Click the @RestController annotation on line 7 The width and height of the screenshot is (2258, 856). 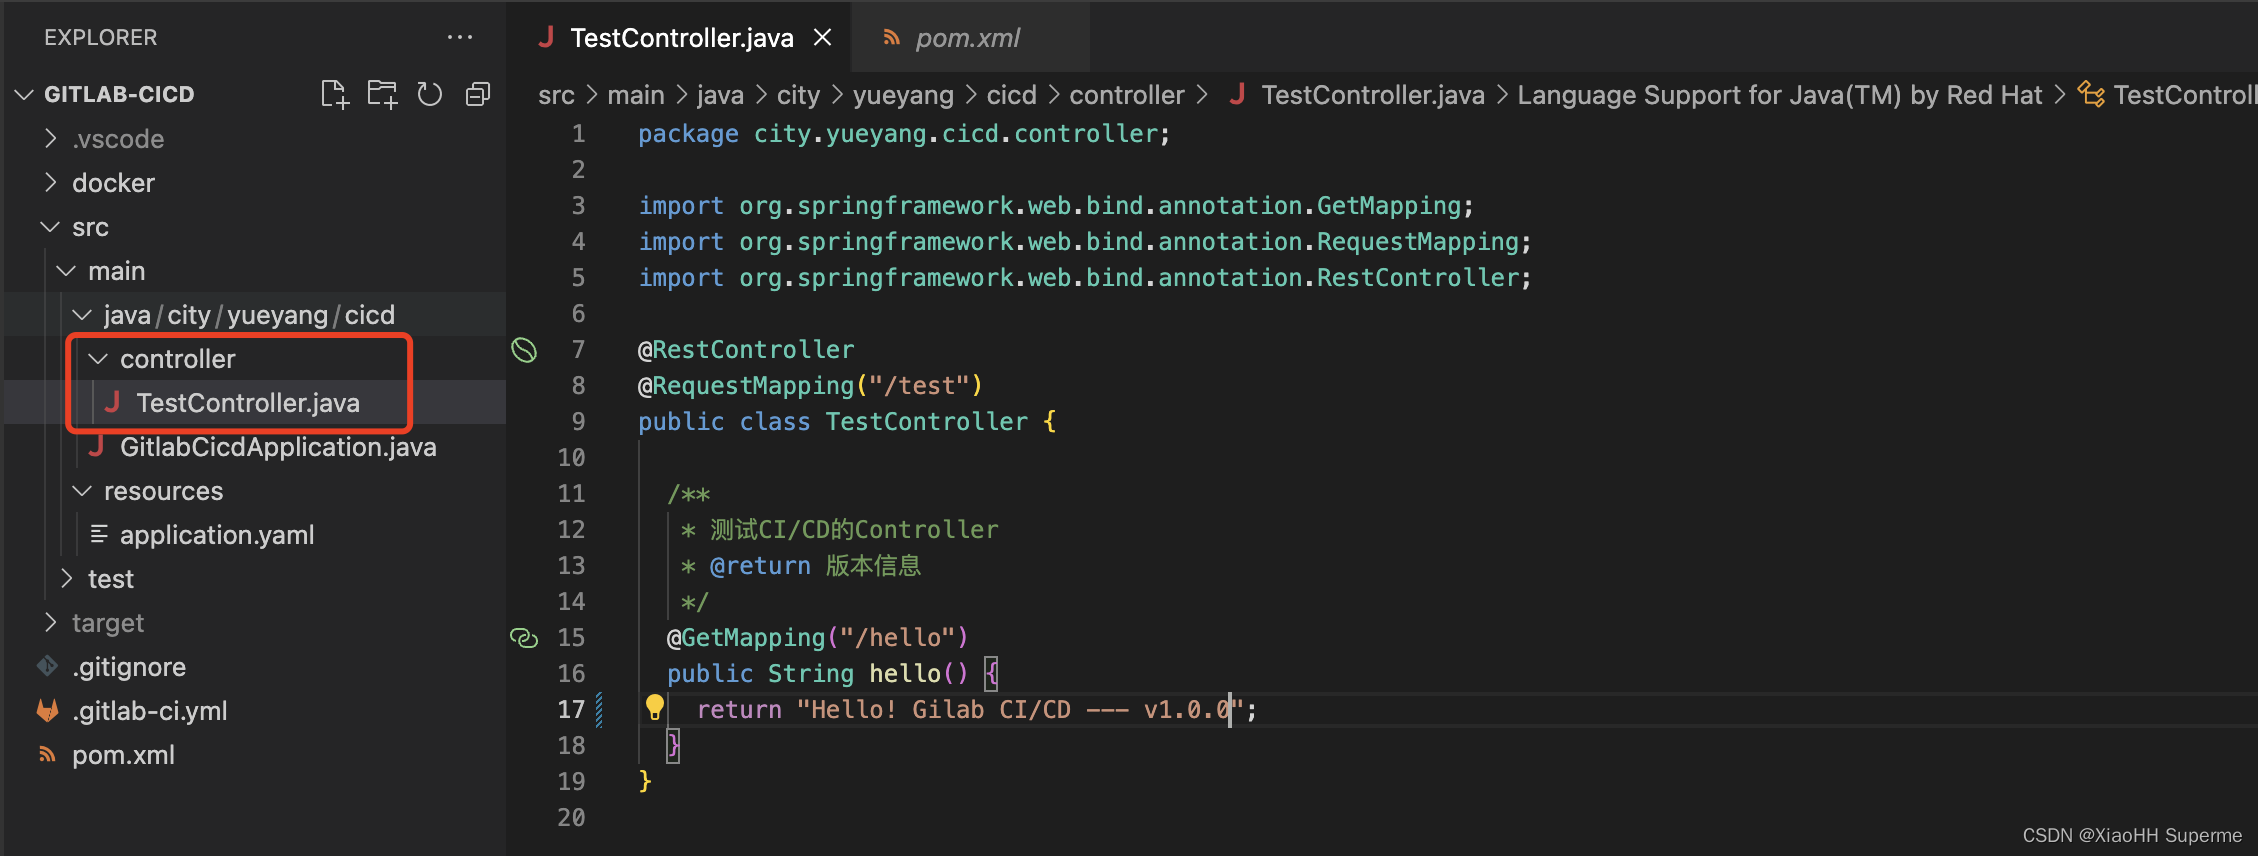[746, 349]
